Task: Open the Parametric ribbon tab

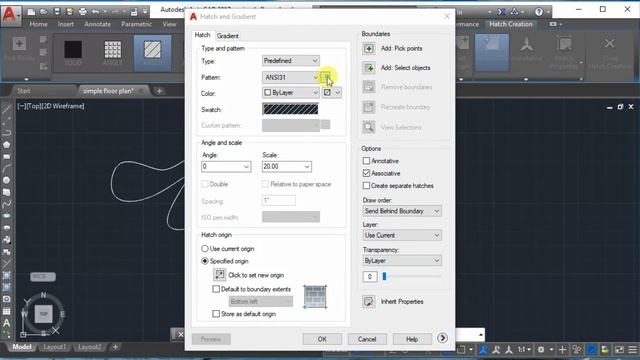Action: point(136,24)
